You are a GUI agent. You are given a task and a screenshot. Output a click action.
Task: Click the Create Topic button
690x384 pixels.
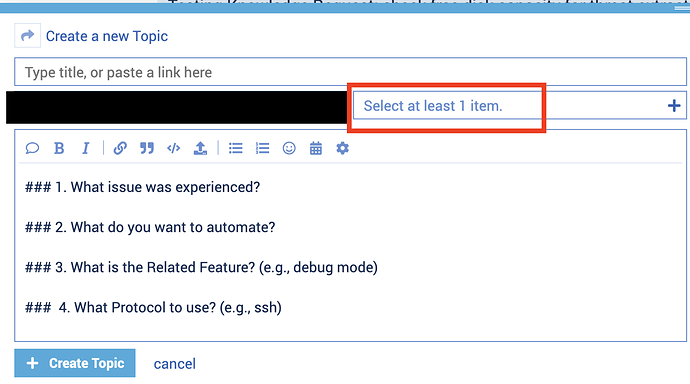(75, 363)
